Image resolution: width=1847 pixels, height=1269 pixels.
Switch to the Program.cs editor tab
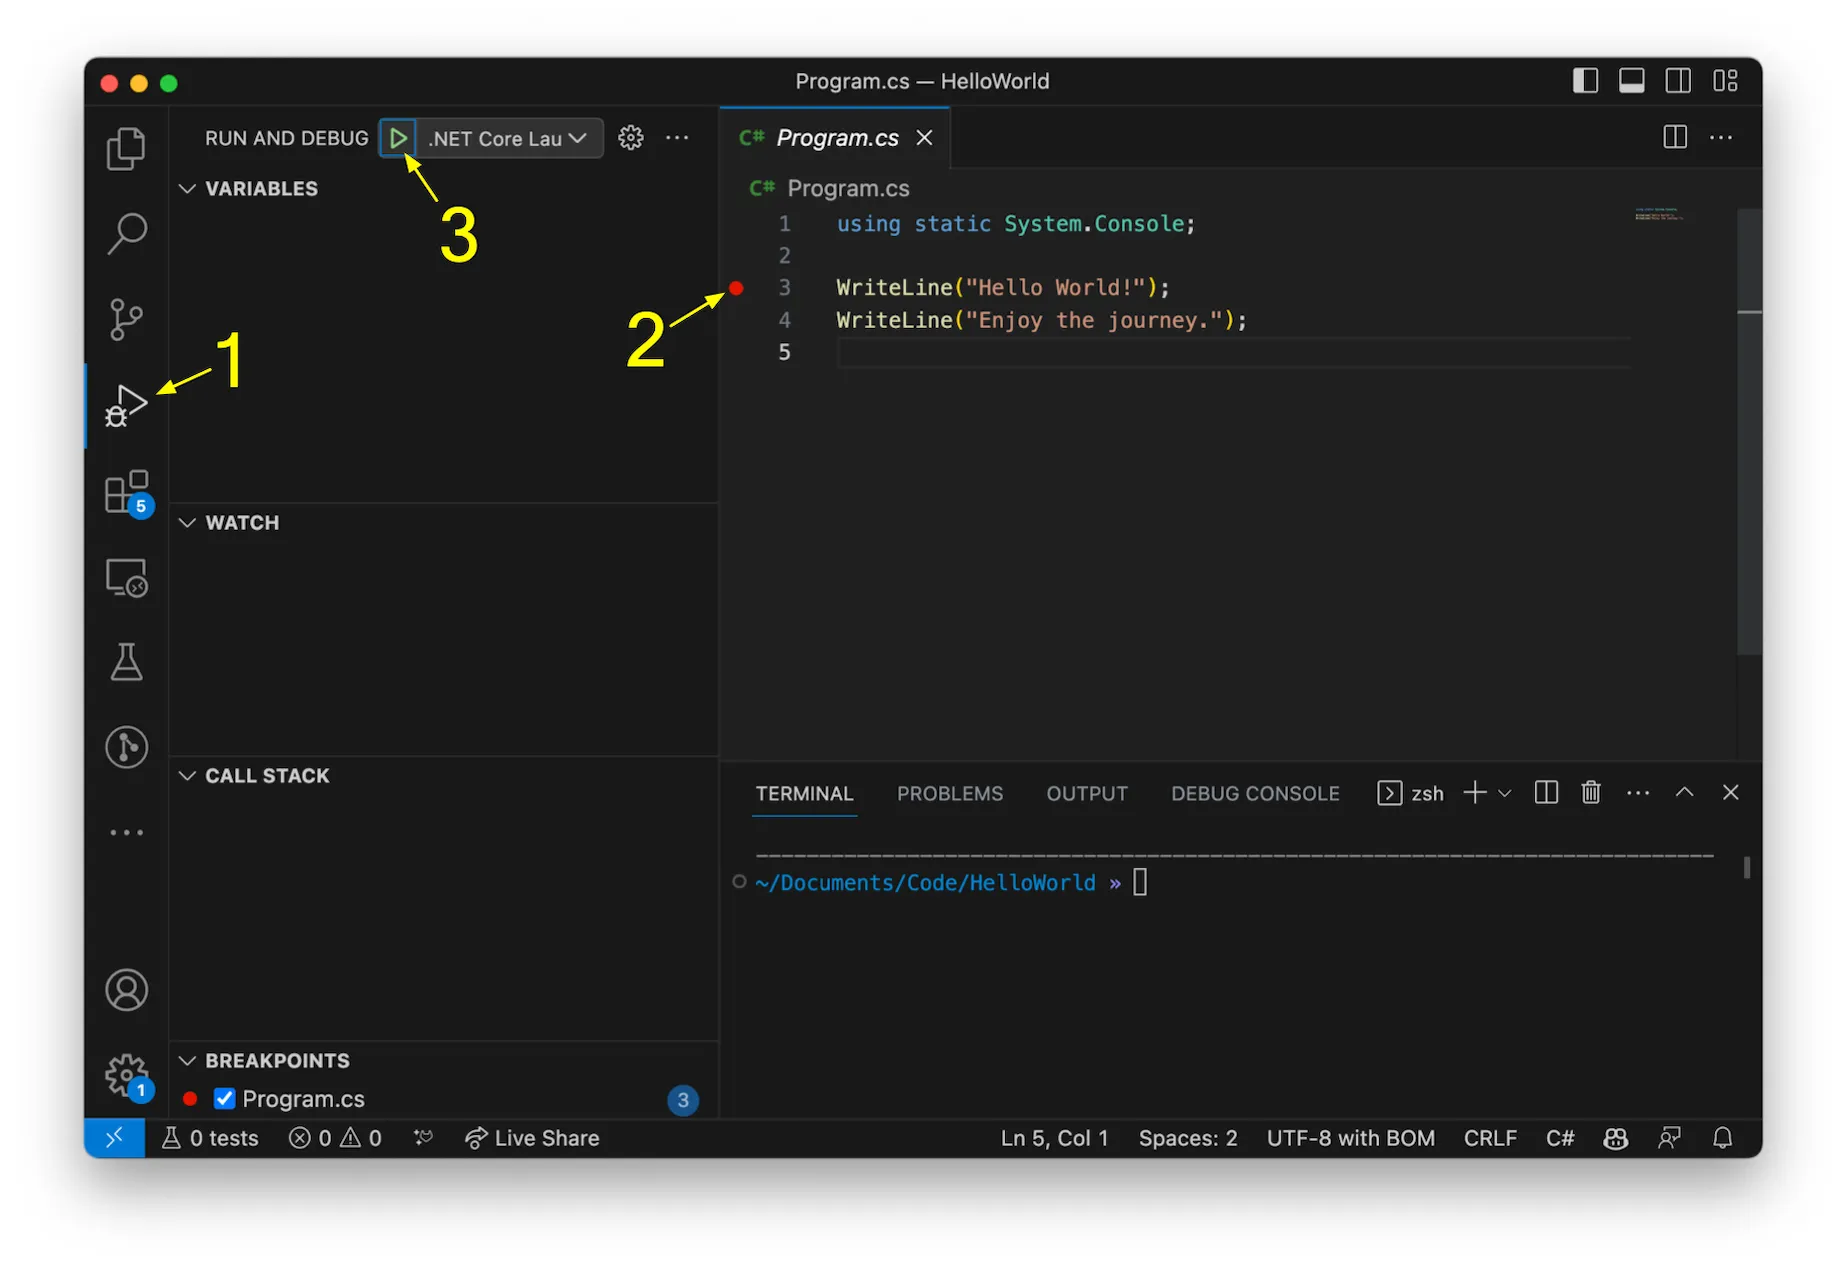click(x=837, y=138)
